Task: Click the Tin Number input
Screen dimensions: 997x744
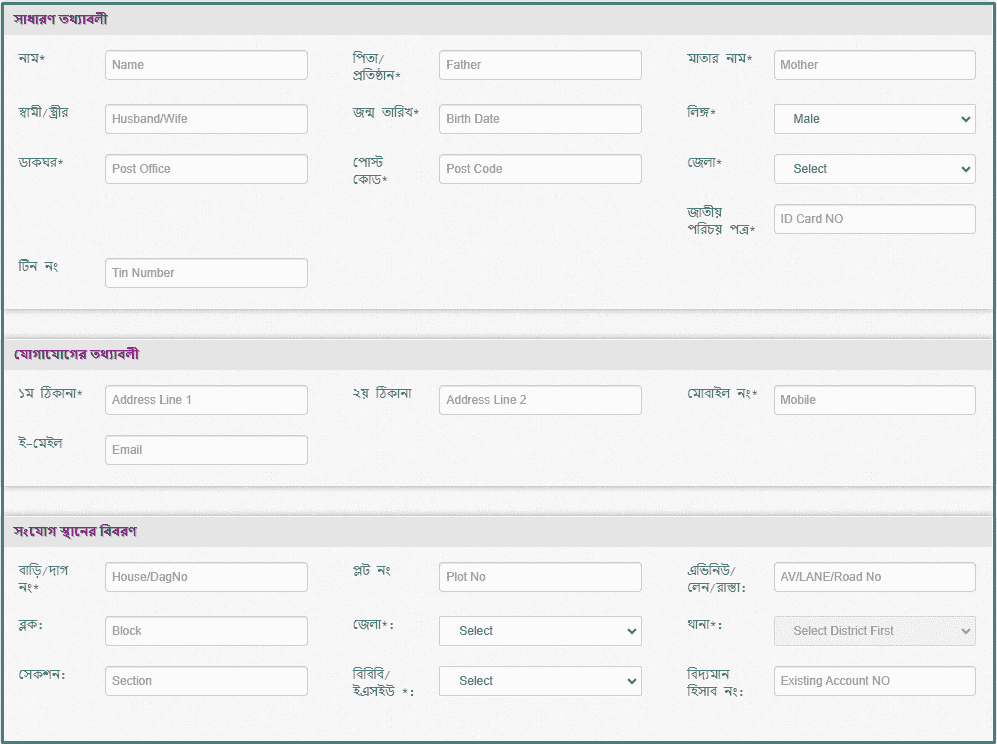Action: [x=206, y=273]
